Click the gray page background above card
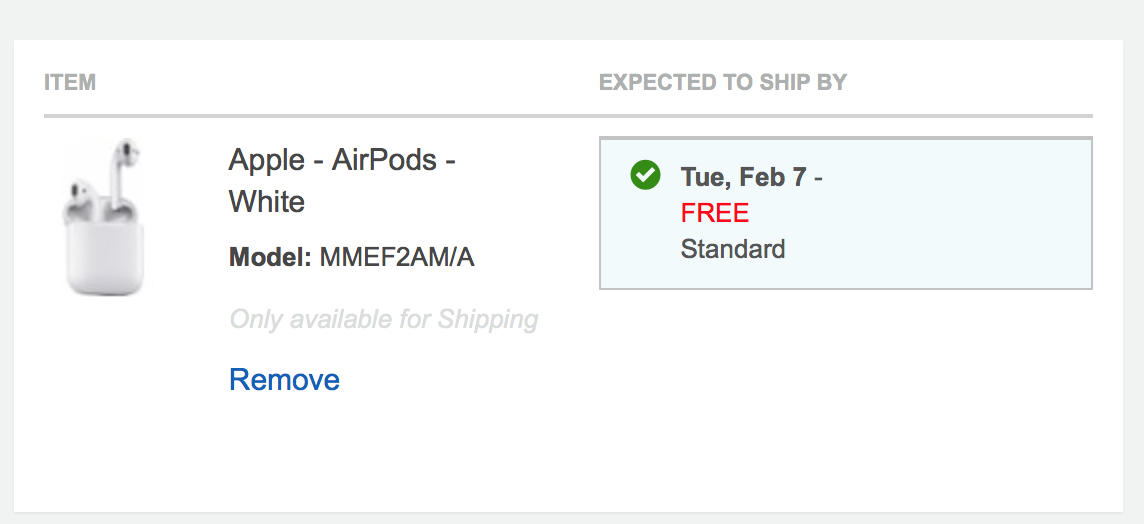This screenshot has width=1144, height=524. pos(572,18)
